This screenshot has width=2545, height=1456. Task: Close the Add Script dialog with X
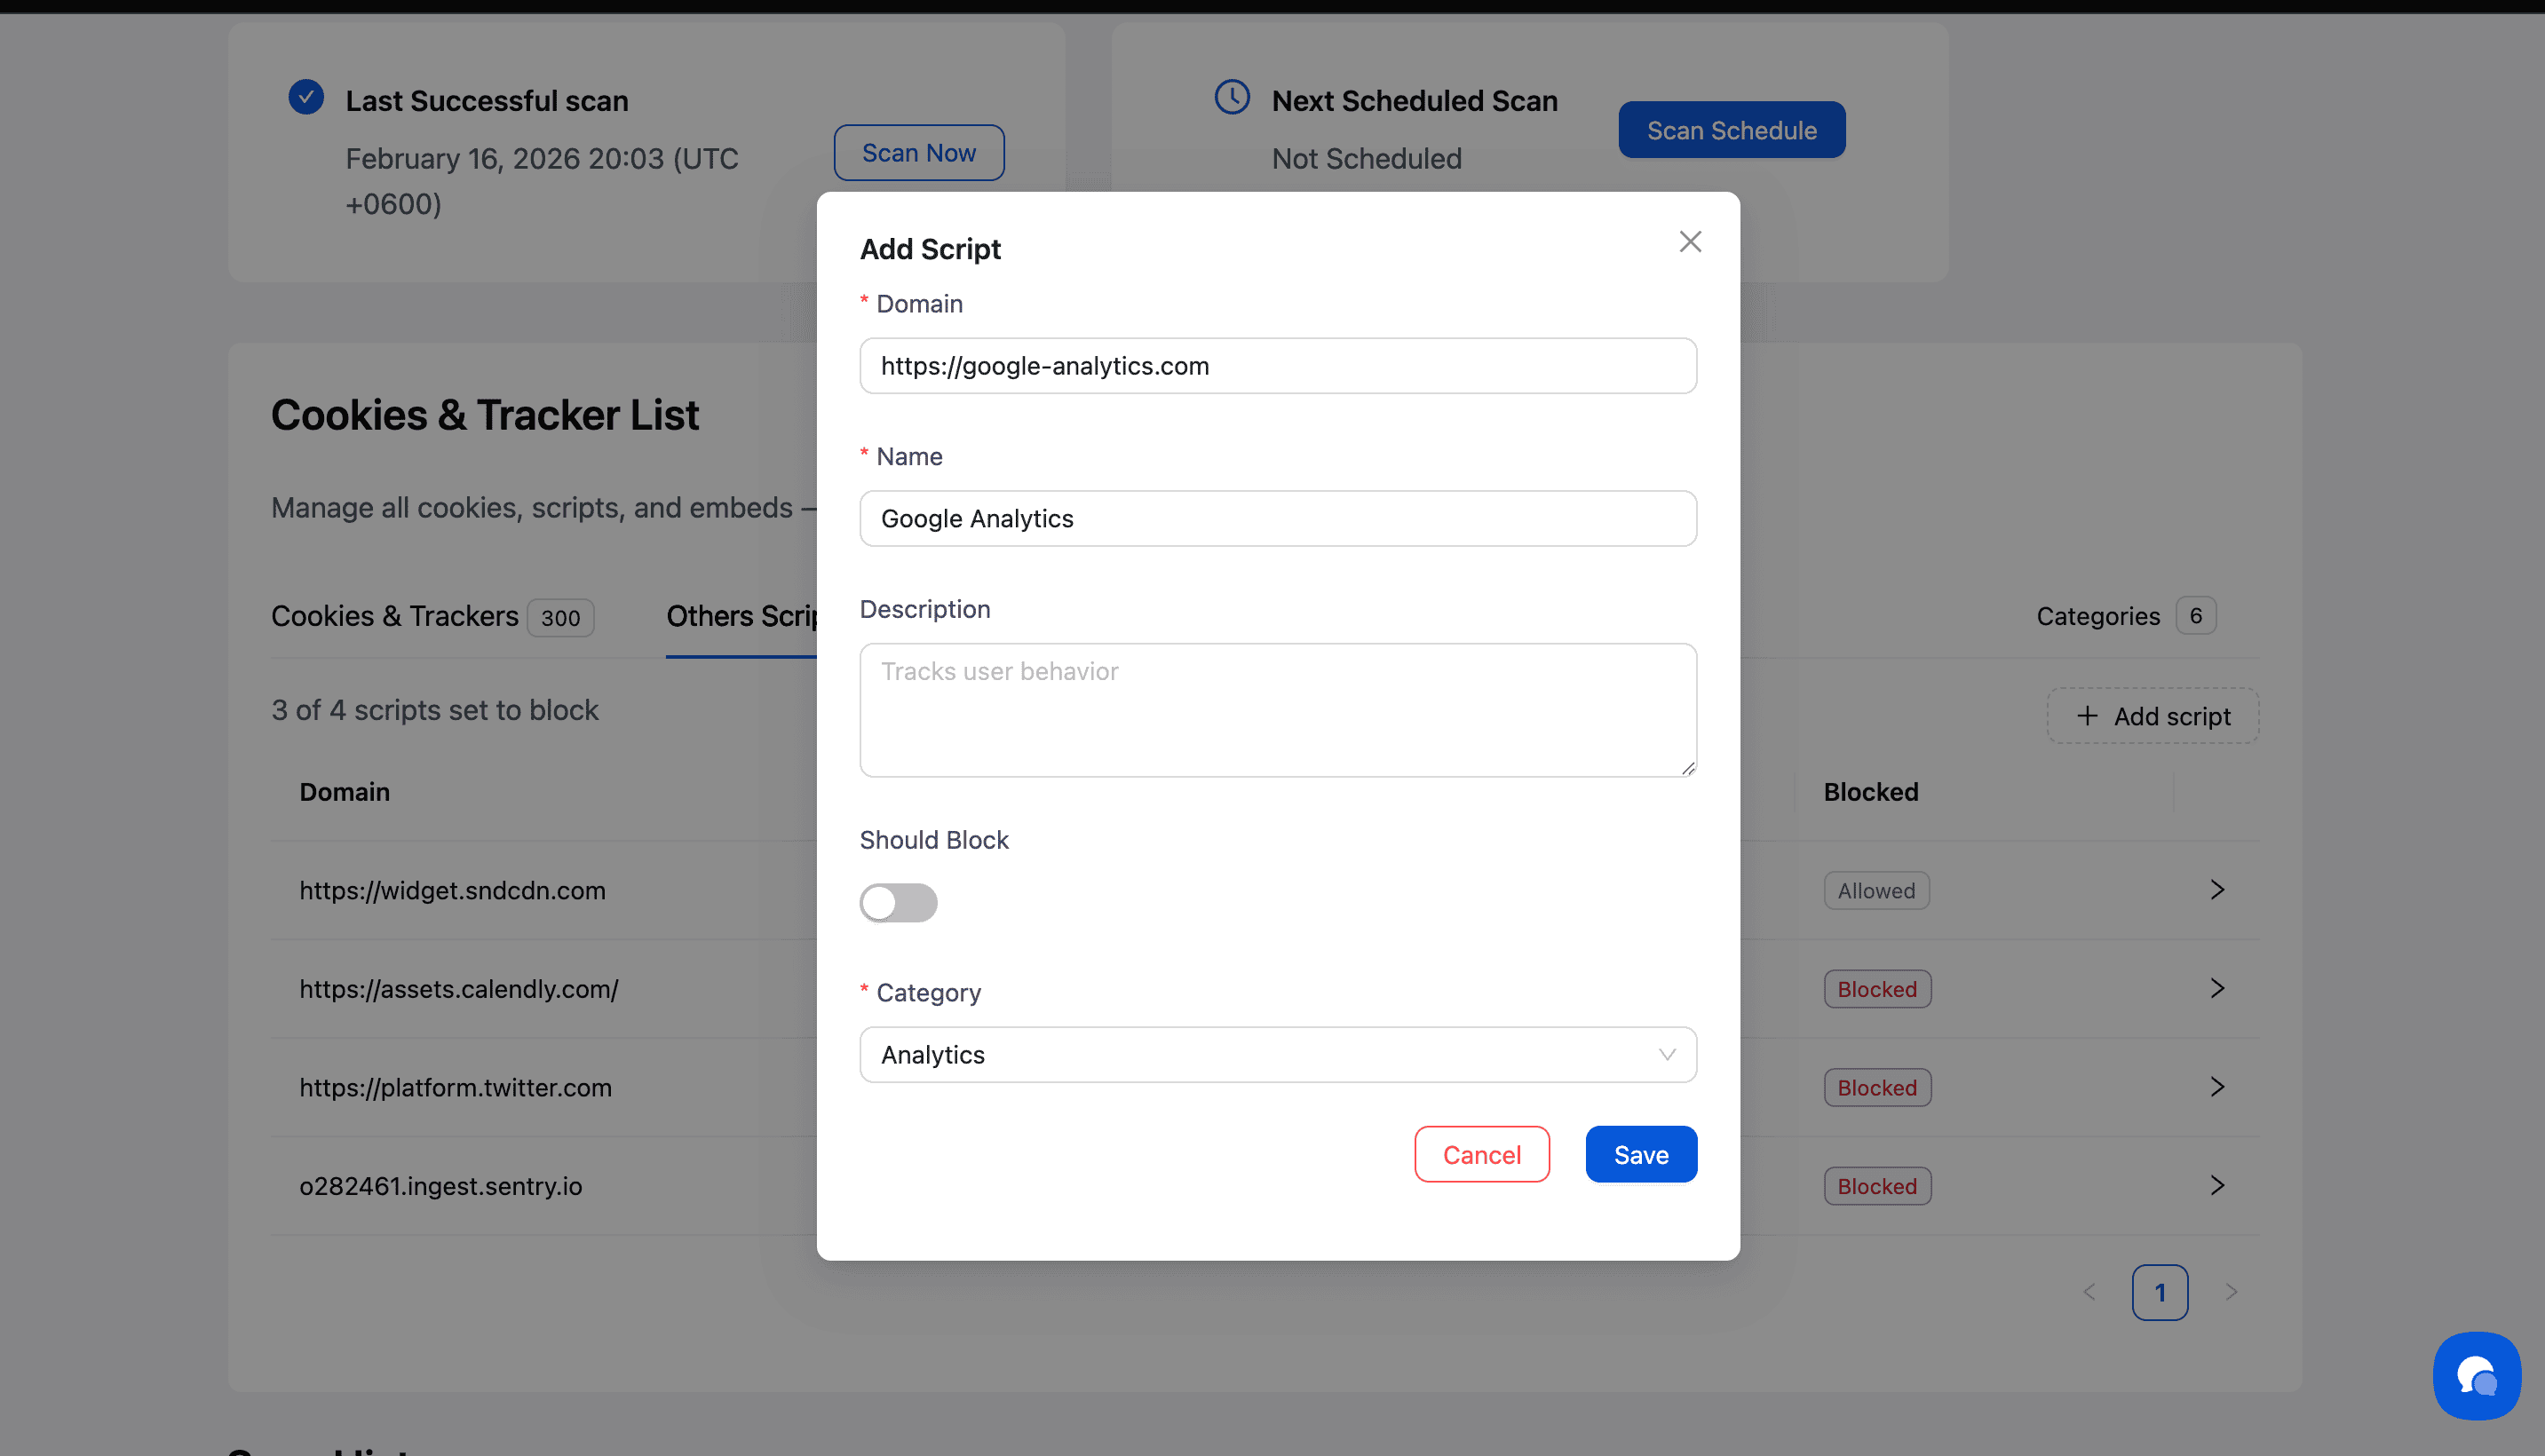pos(1689,242)
